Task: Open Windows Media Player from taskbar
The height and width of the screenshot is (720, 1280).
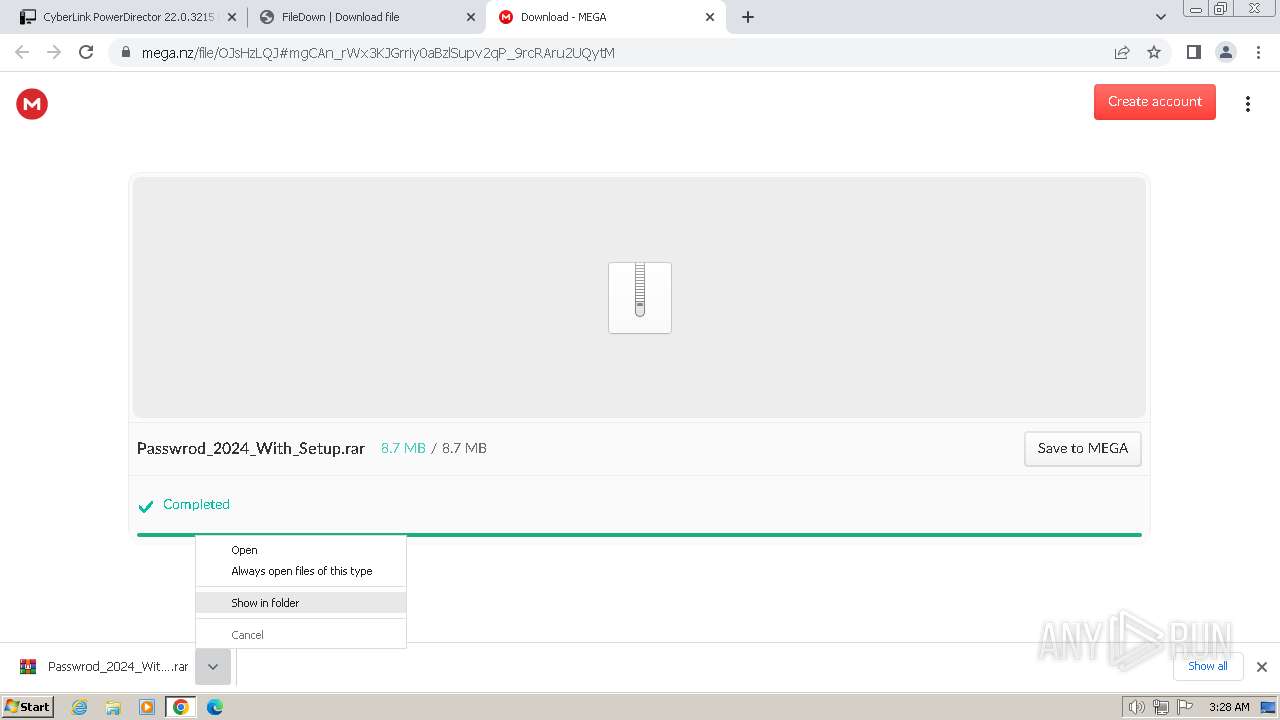Action: click(x=147, y=707)
